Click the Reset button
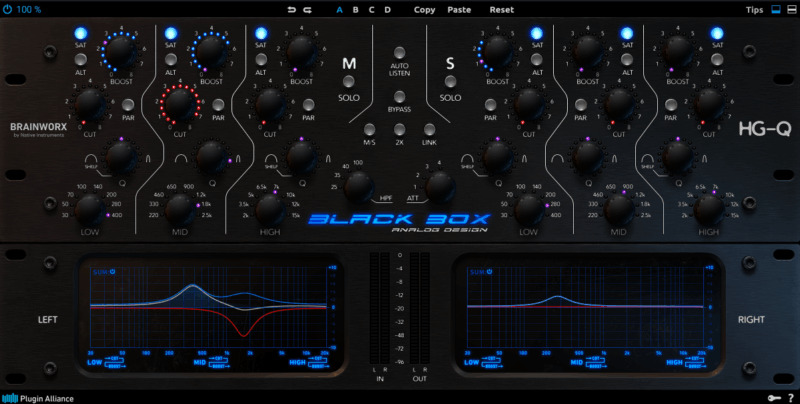The height and width of the screenshot is (404, 800). [x=502, y=10]
